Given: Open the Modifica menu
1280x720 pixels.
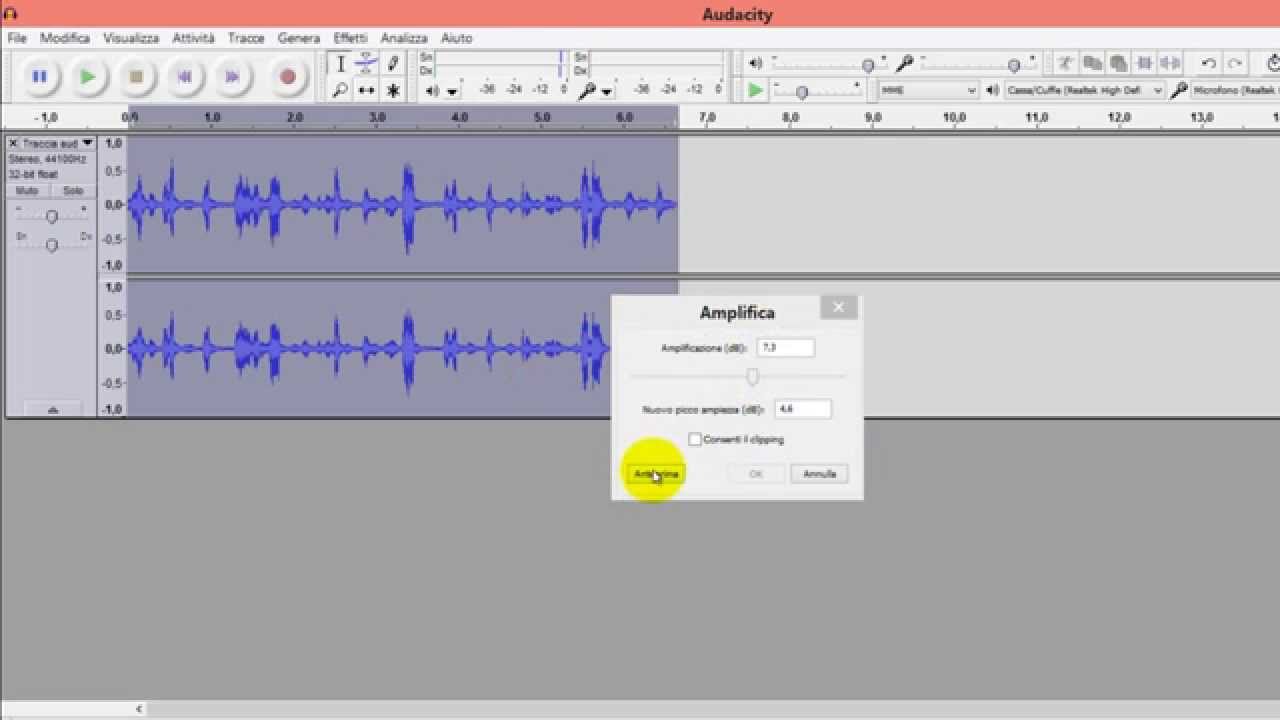Looking at the screenshot, I should pyautogui.click(x=65, y=38).
